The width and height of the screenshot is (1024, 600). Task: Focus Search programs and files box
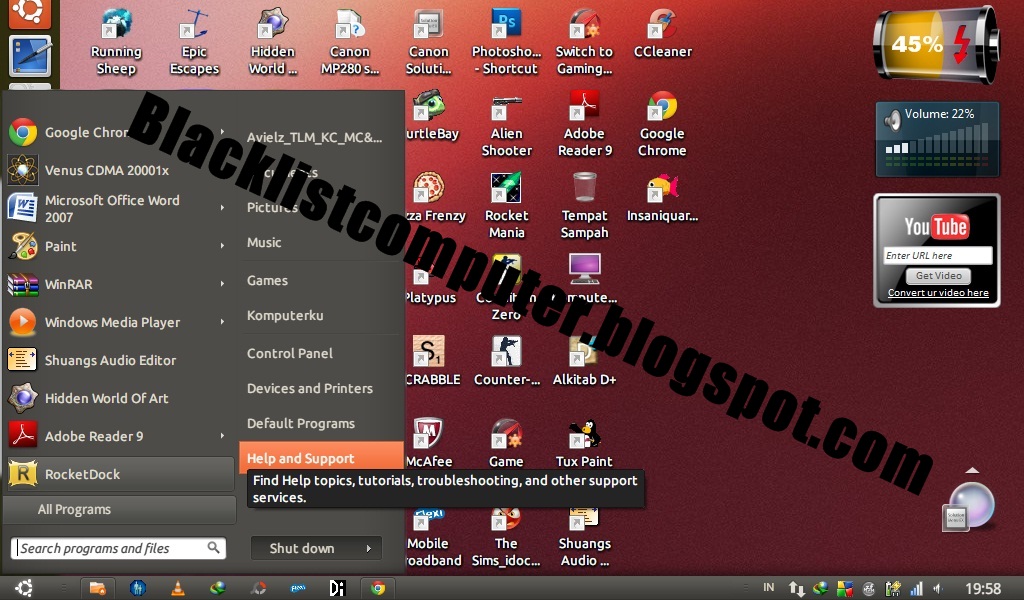click(118, 548)
